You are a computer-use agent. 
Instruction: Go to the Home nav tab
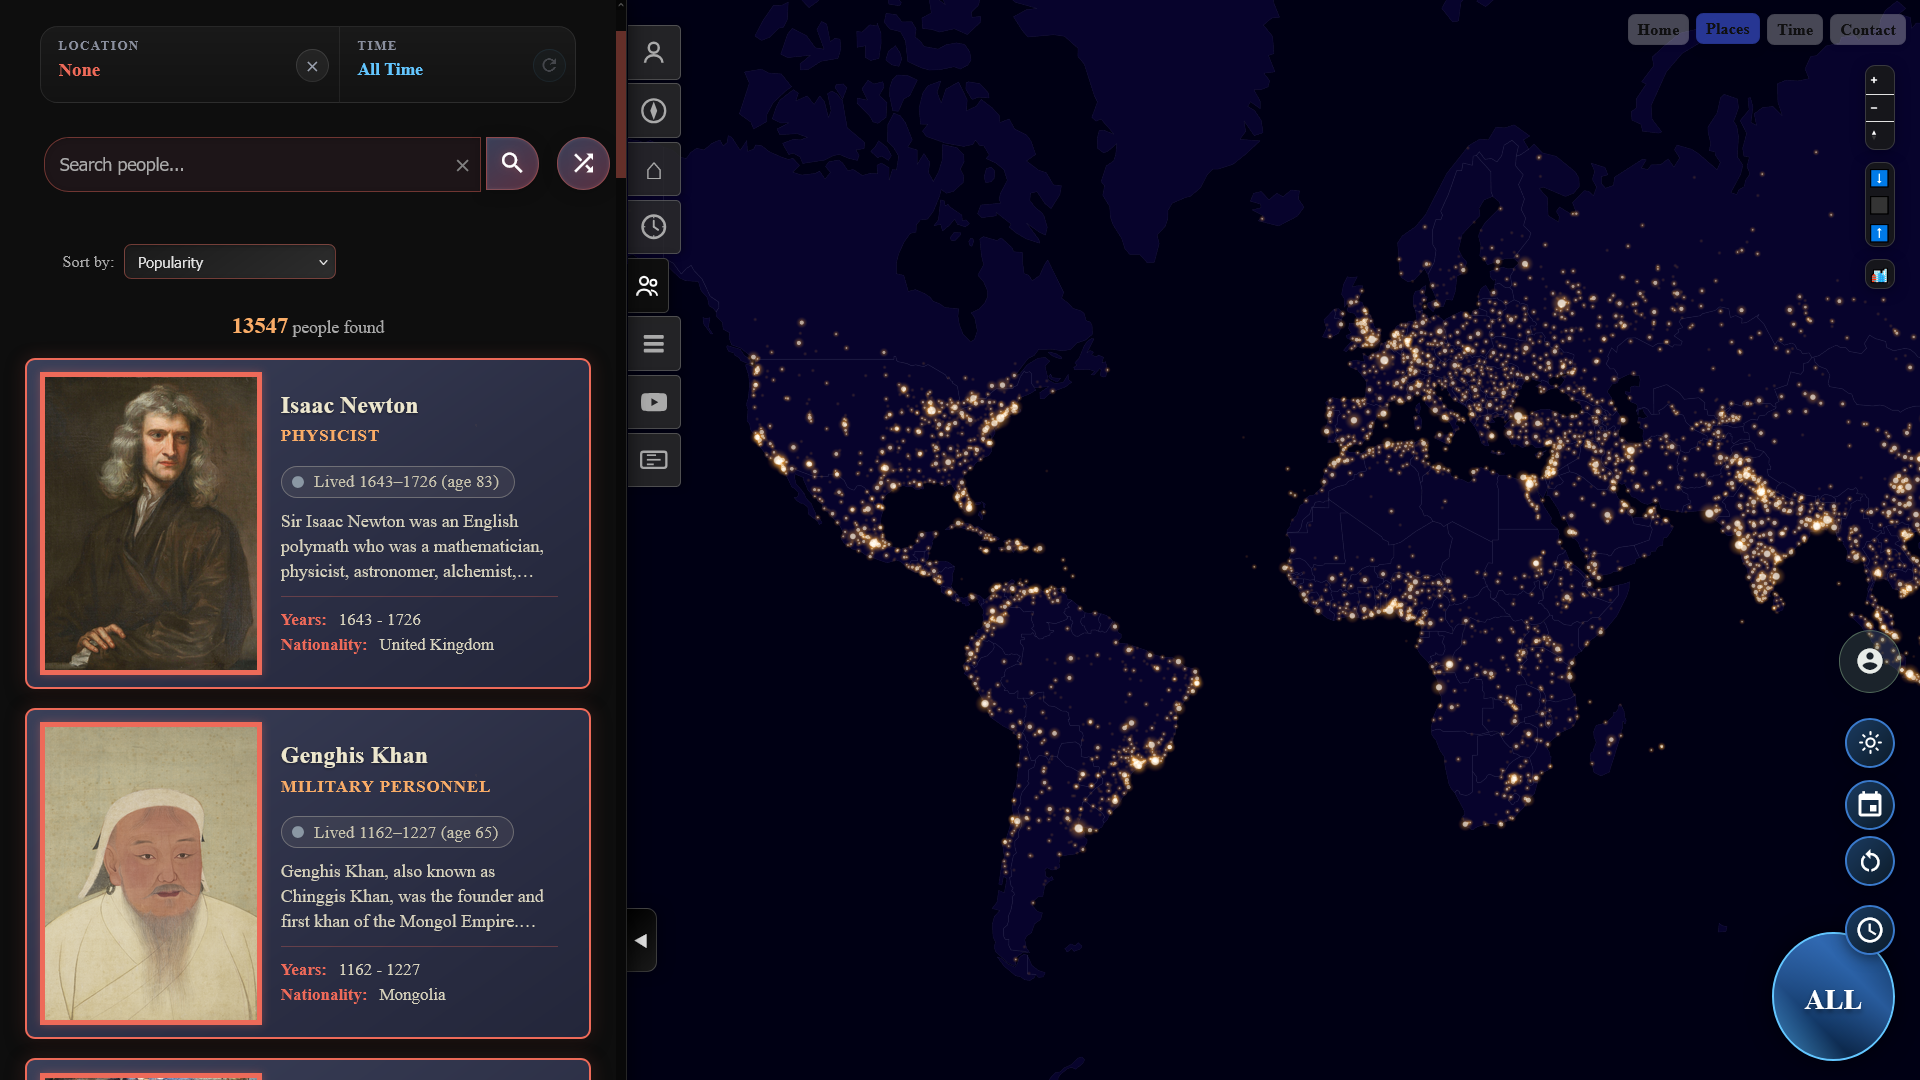1658,30
